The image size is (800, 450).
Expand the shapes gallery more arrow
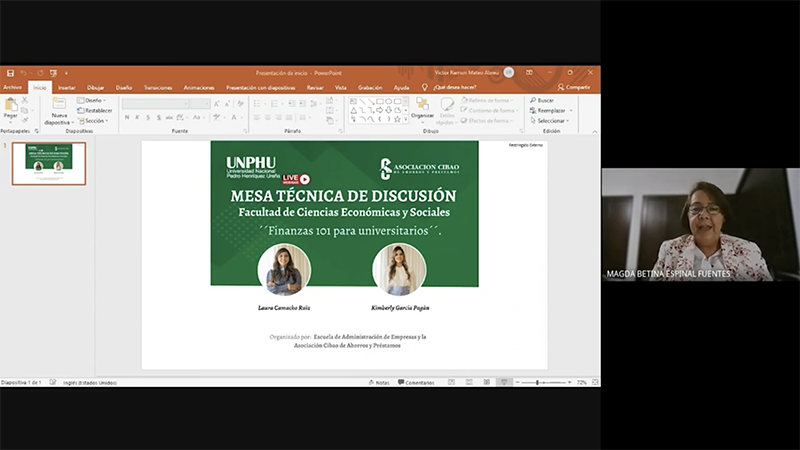(406, 119)
